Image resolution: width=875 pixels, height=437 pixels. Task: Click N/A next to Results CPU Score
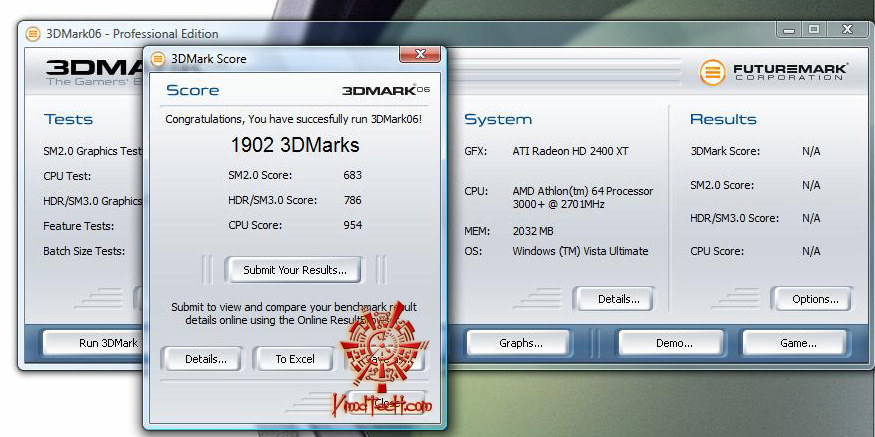pyautogui.click(x=811, y=251)
